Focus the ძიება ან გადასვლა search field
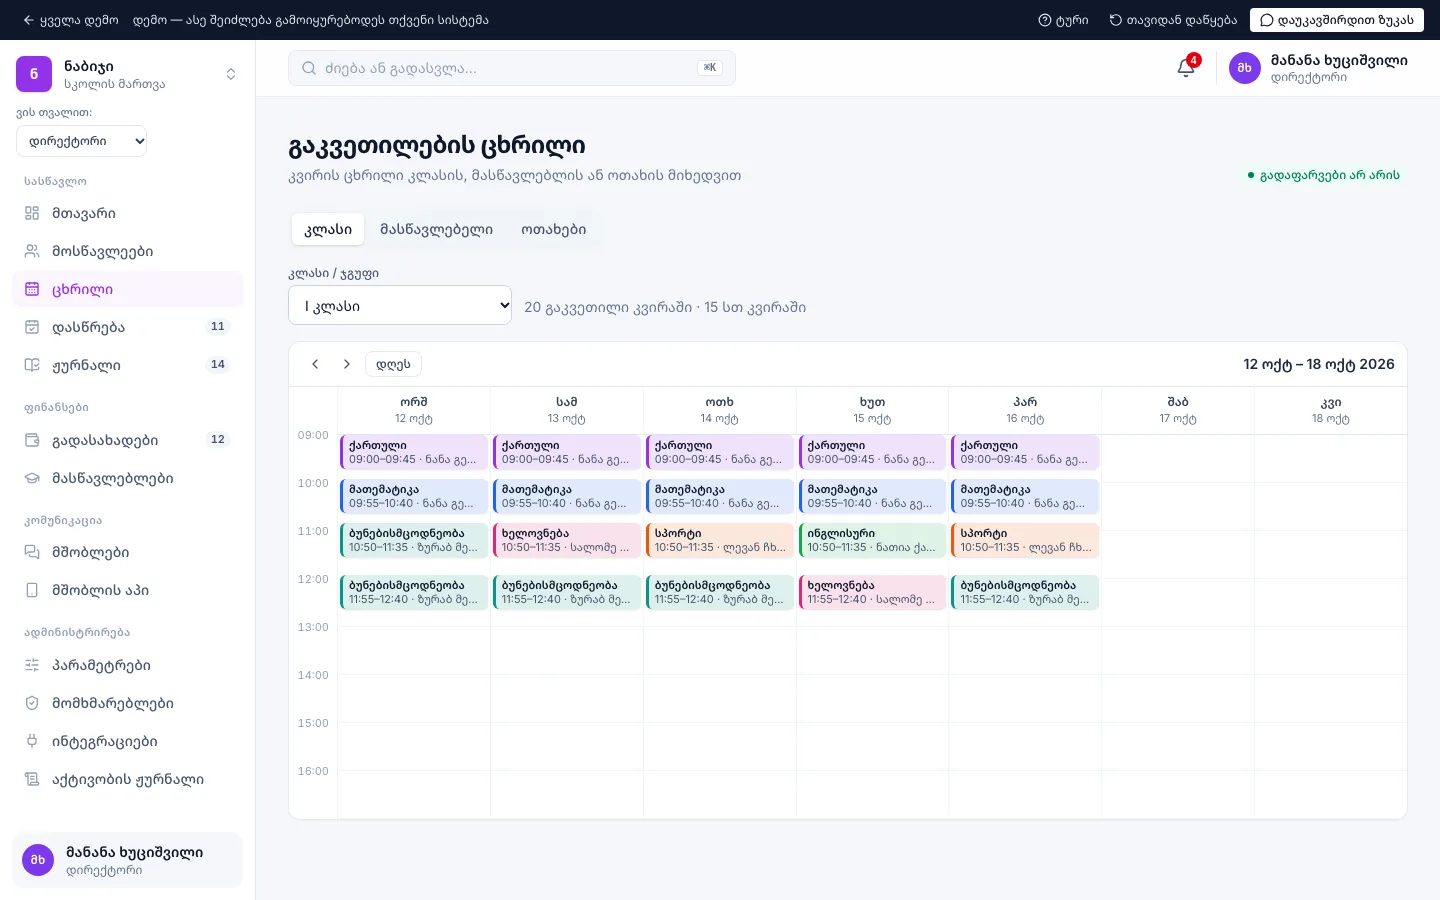Screen dimensions: 1440x900 512,68
